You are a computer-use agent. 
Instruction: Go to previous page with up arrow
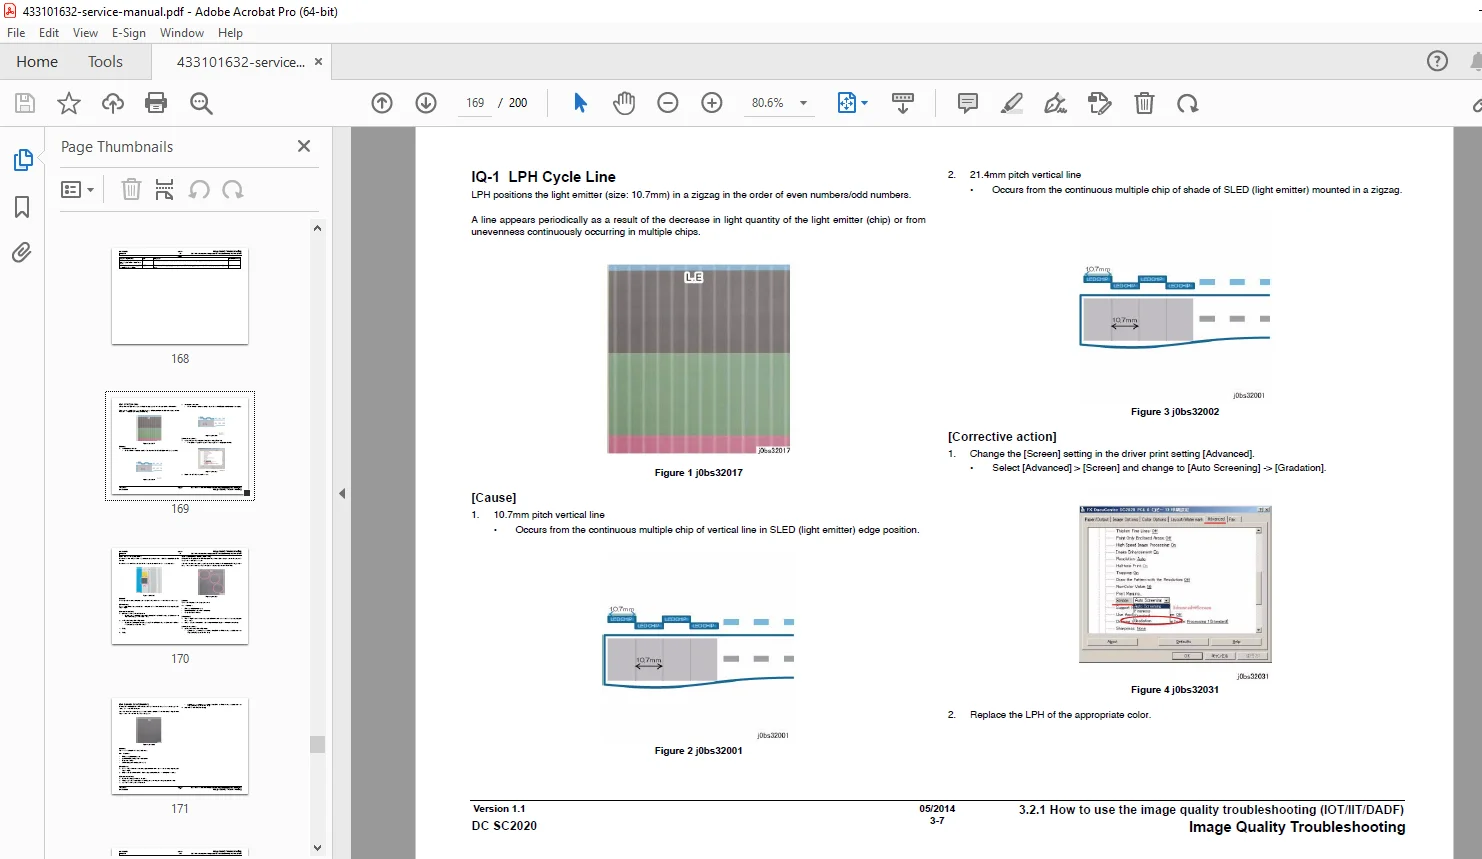382,103
